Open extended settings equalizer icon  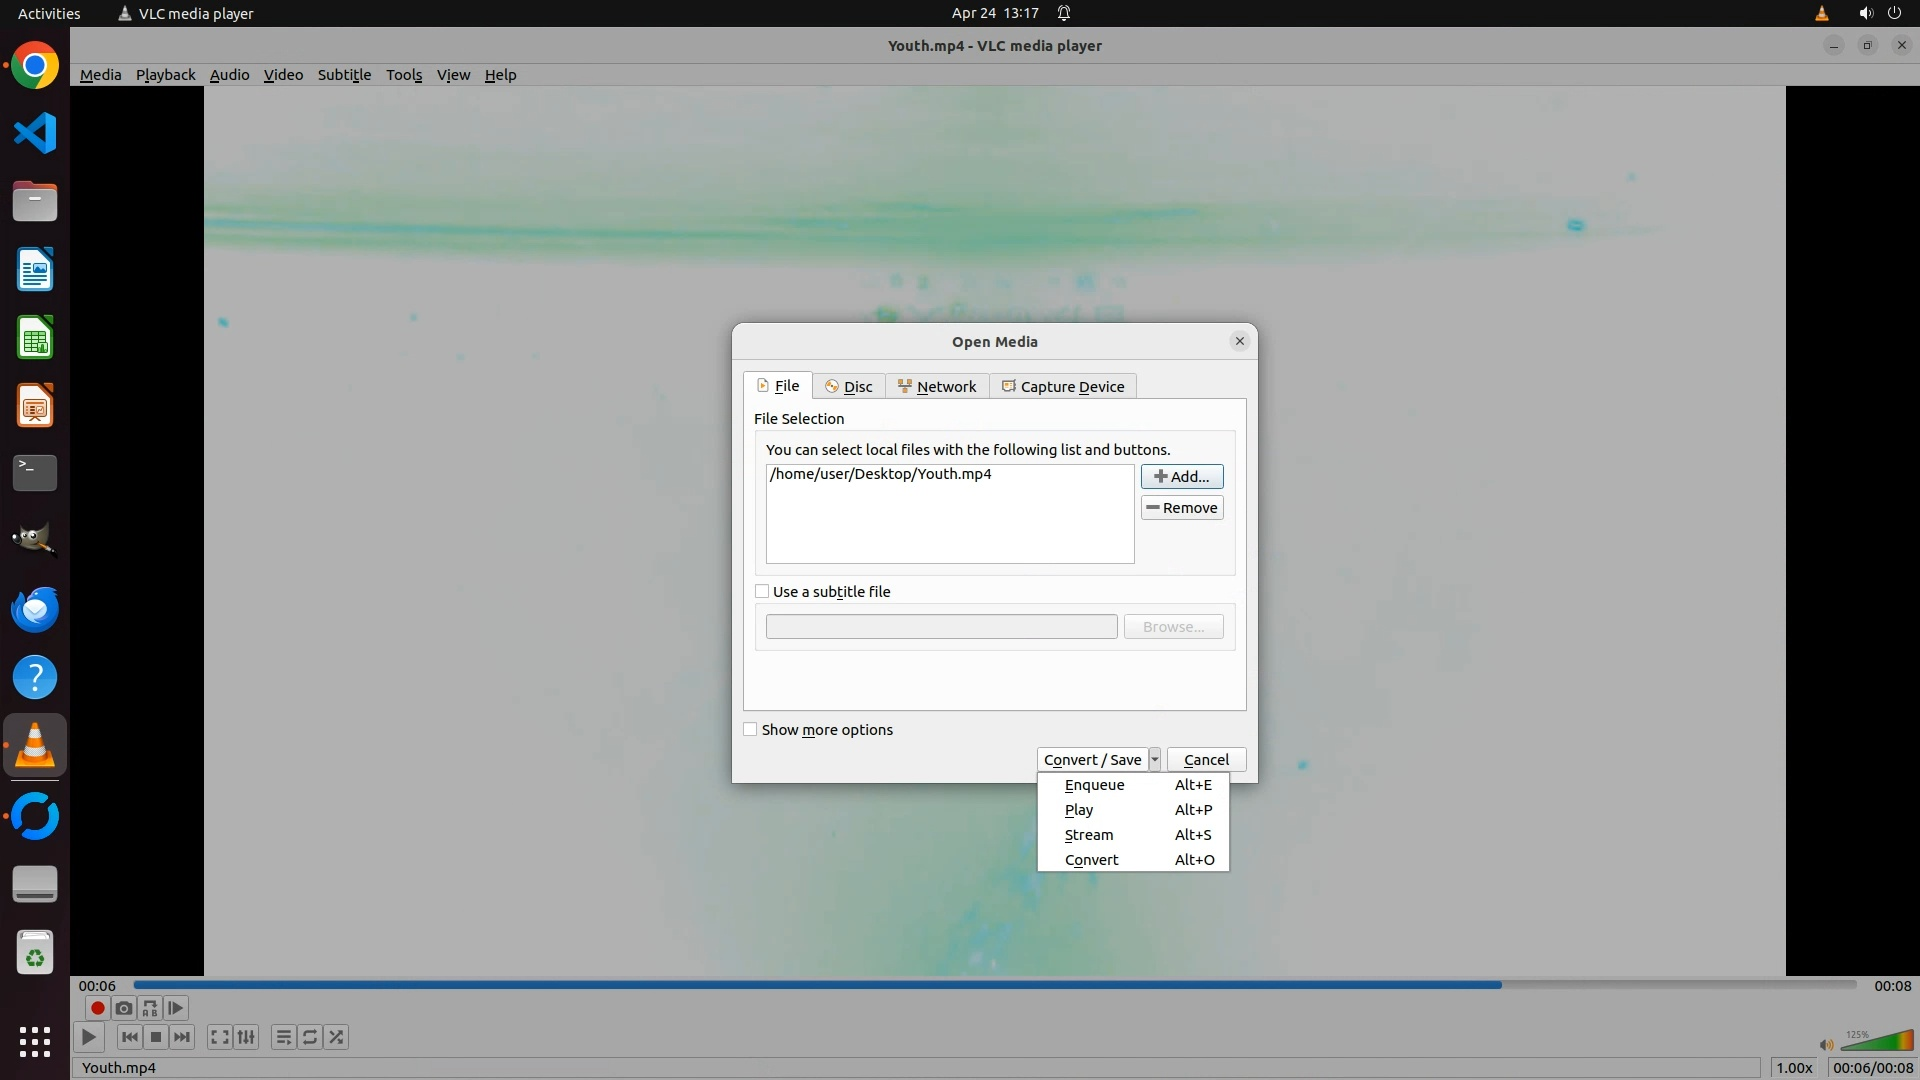[x=246, y=1037]
